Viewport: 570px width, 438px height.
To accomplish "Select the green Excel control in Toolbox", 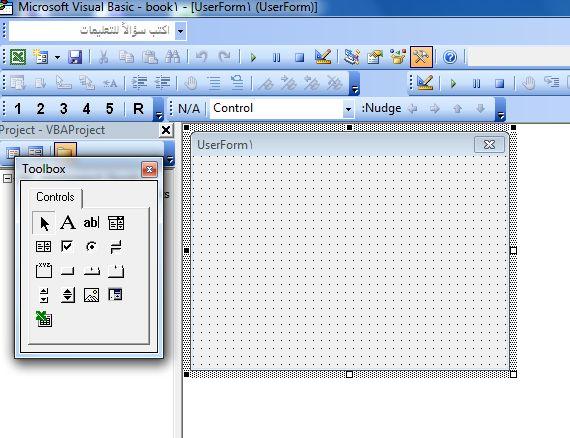I will coord(44,319).
